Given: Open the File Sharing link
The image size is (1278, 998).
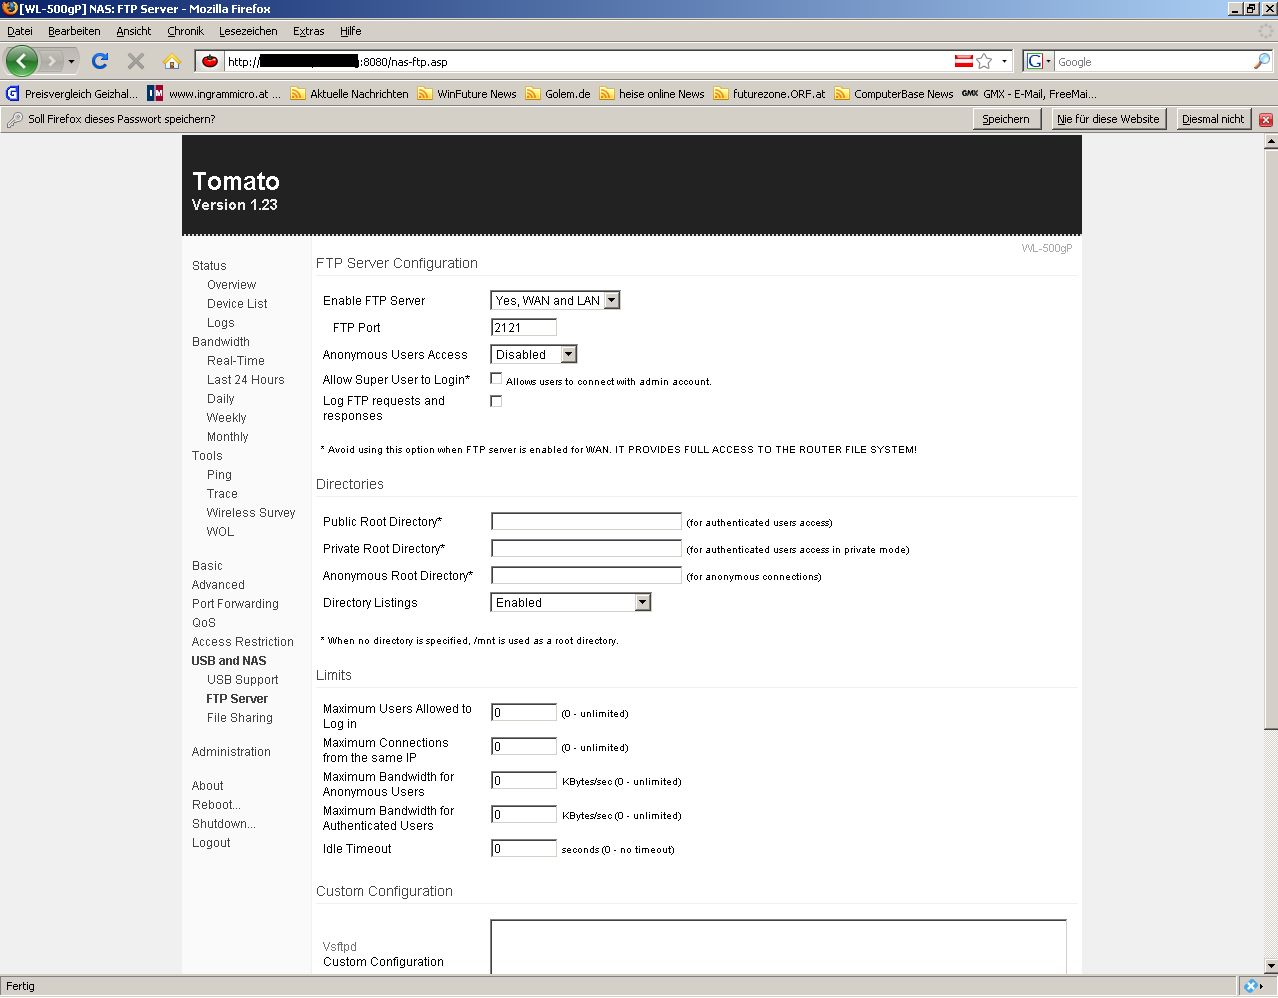Looking at the screenshot, I should [x=239, y=717].
